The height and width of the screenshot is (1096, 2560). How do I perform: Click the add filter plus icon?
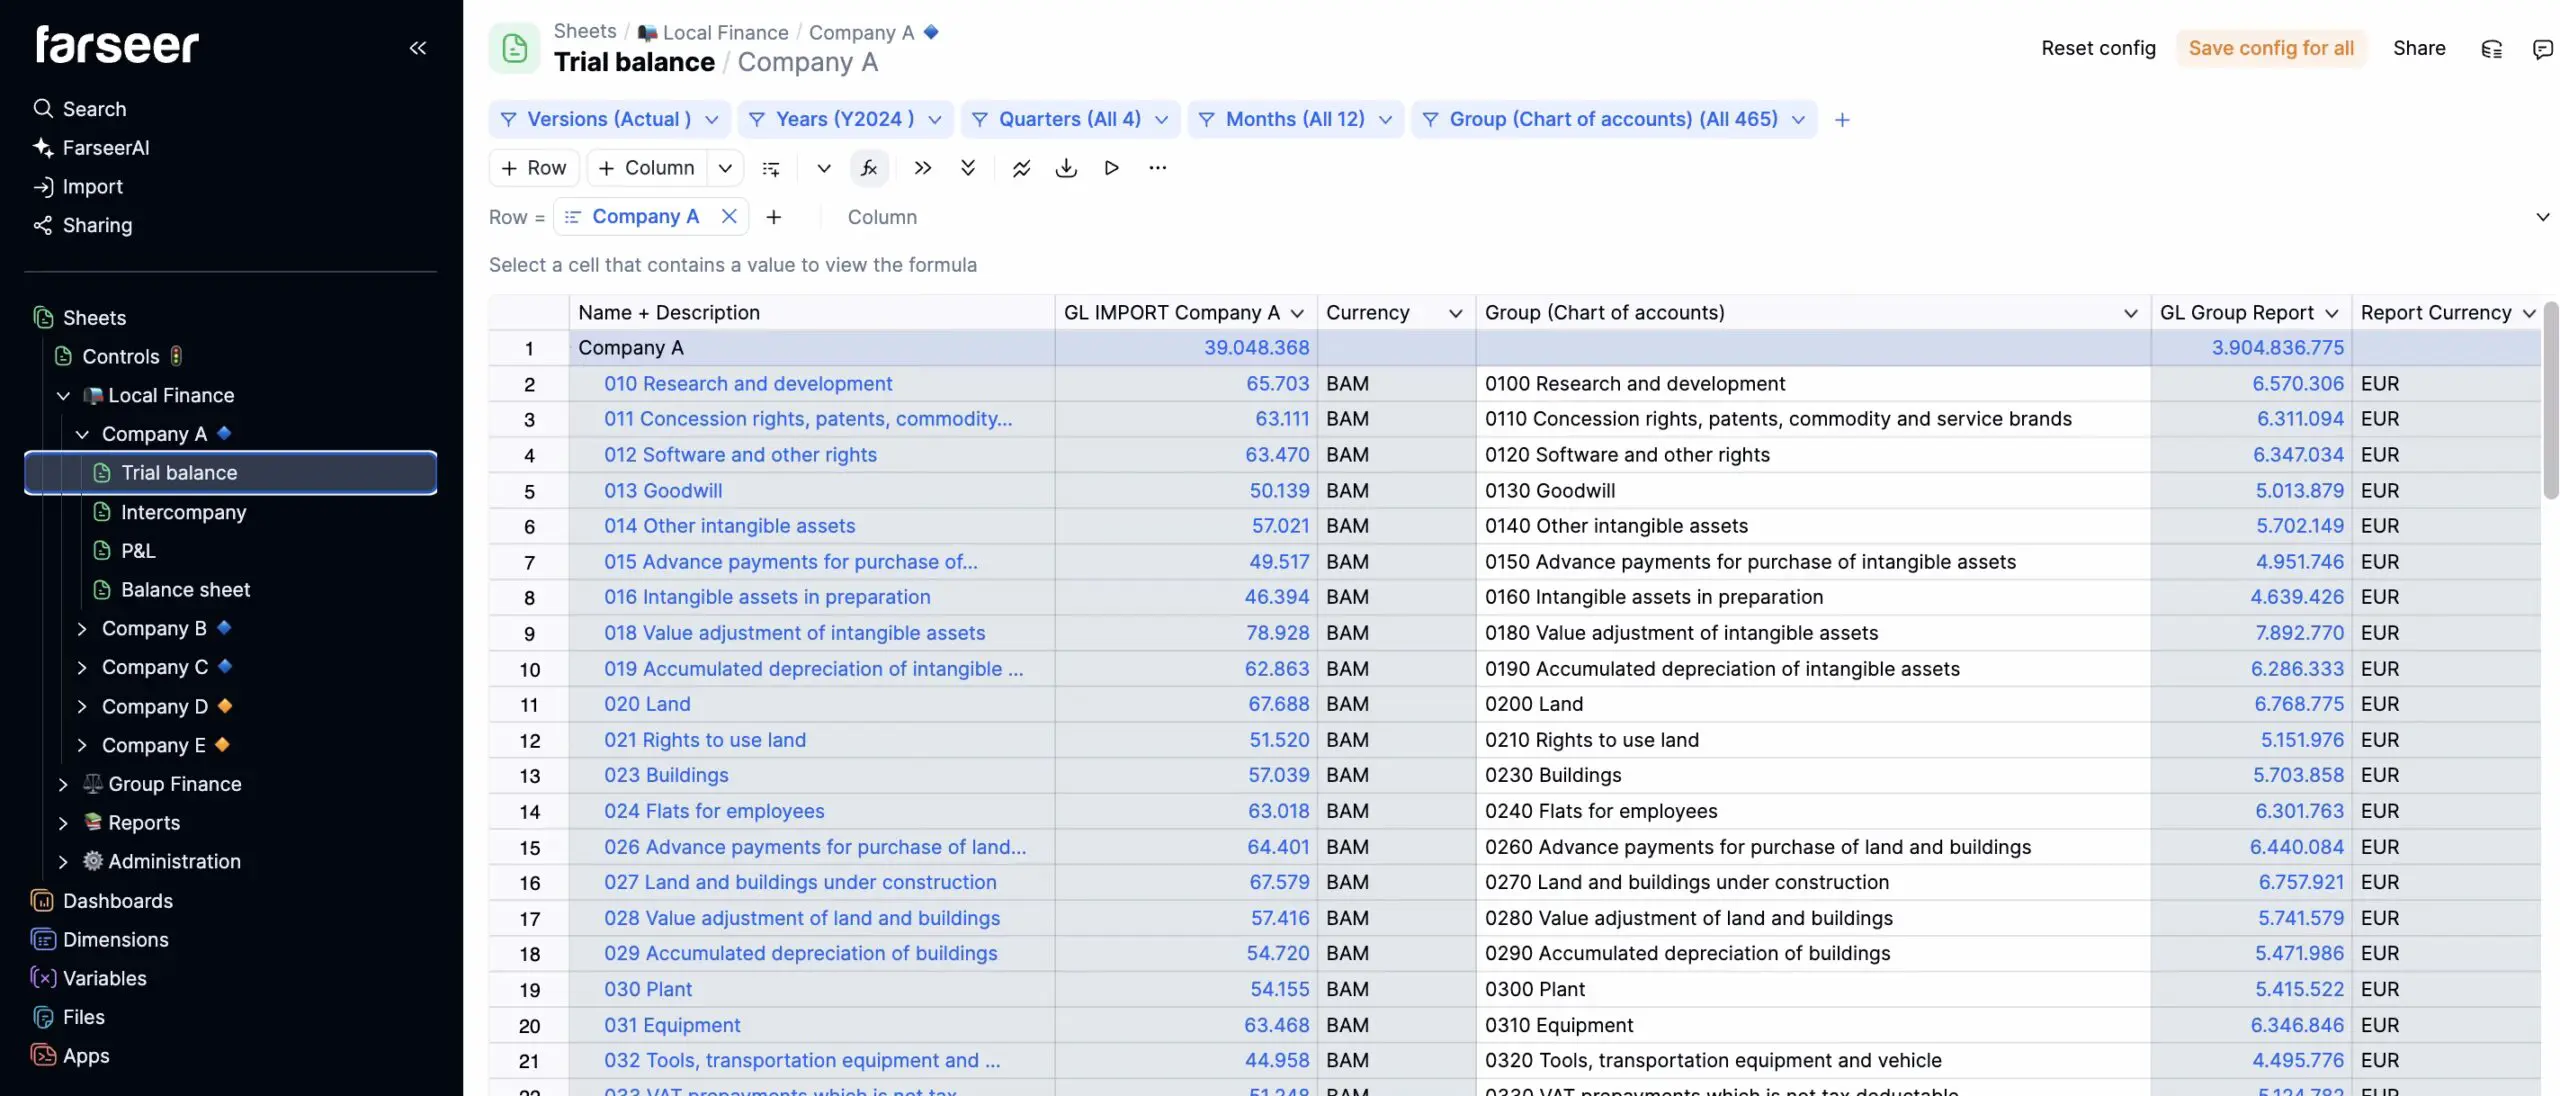[1842, 120]
